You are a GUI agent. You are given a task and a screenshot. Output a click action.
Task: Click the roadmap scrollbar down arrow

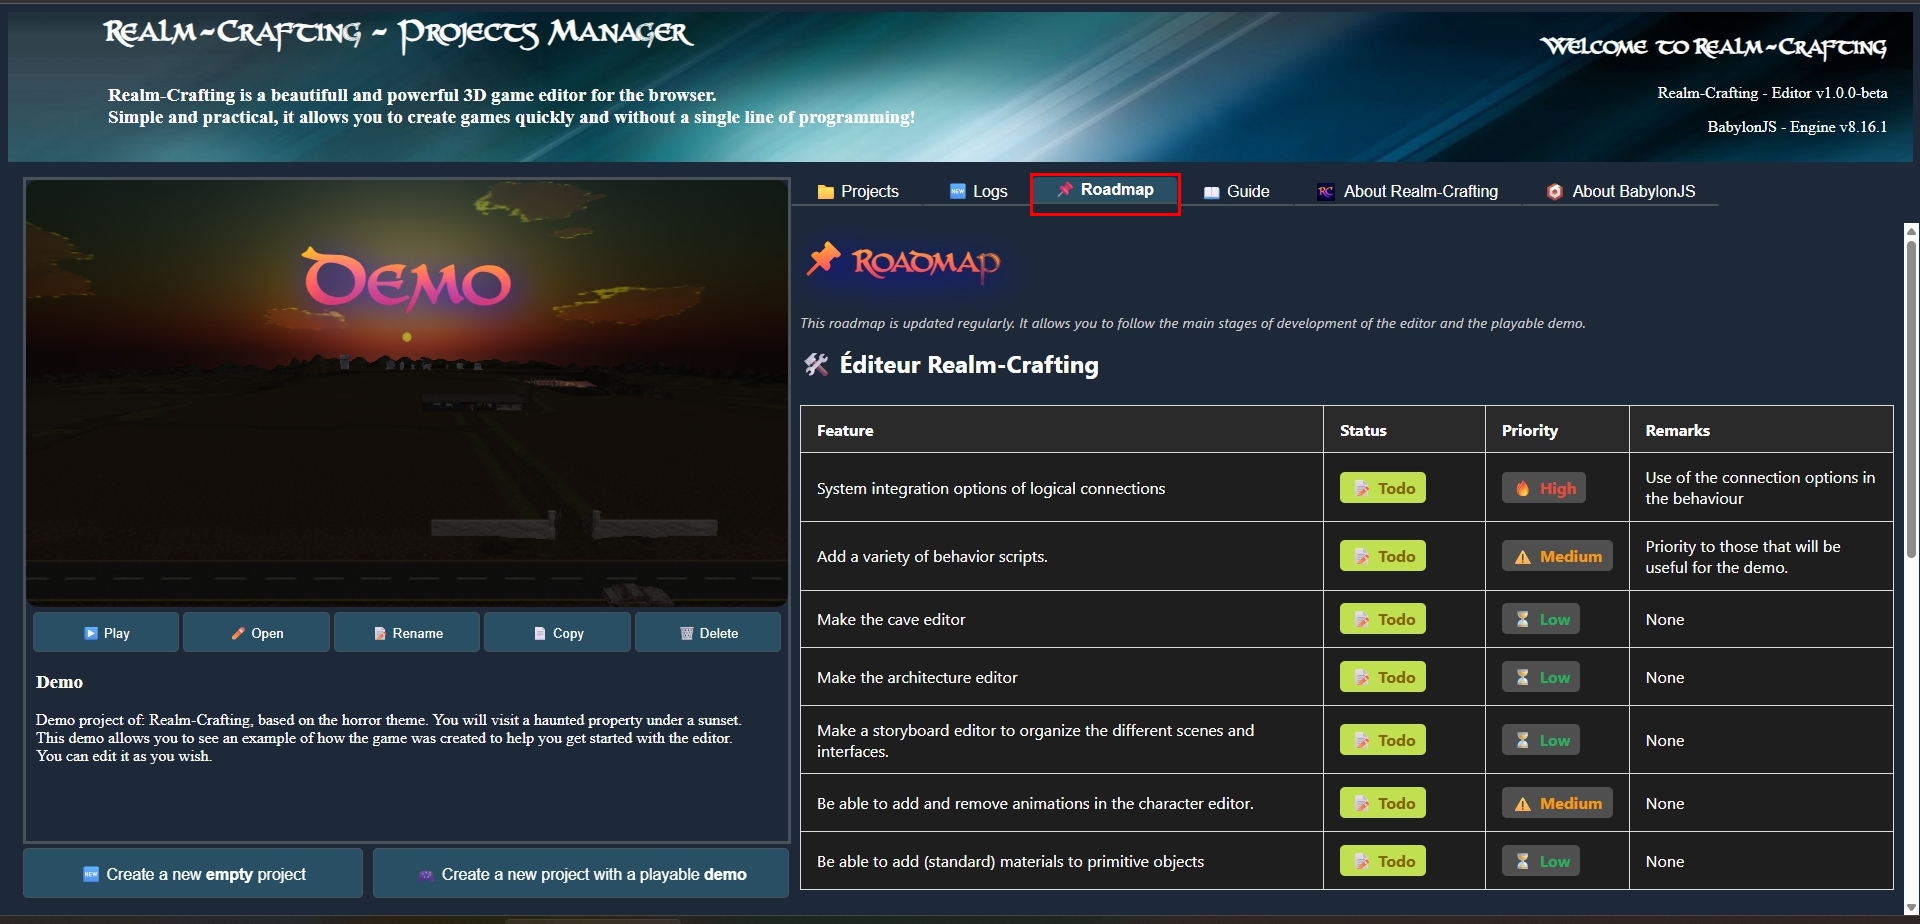coord(1911,906)
